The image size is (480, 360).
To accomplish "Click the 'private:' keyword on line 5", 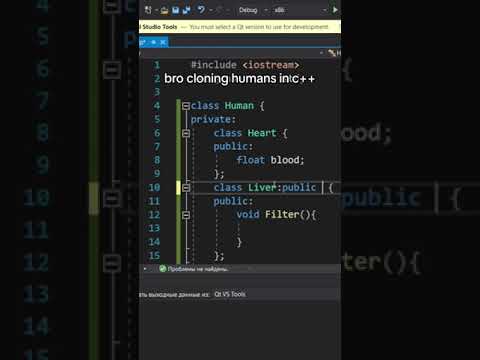I will click(213, 120).
